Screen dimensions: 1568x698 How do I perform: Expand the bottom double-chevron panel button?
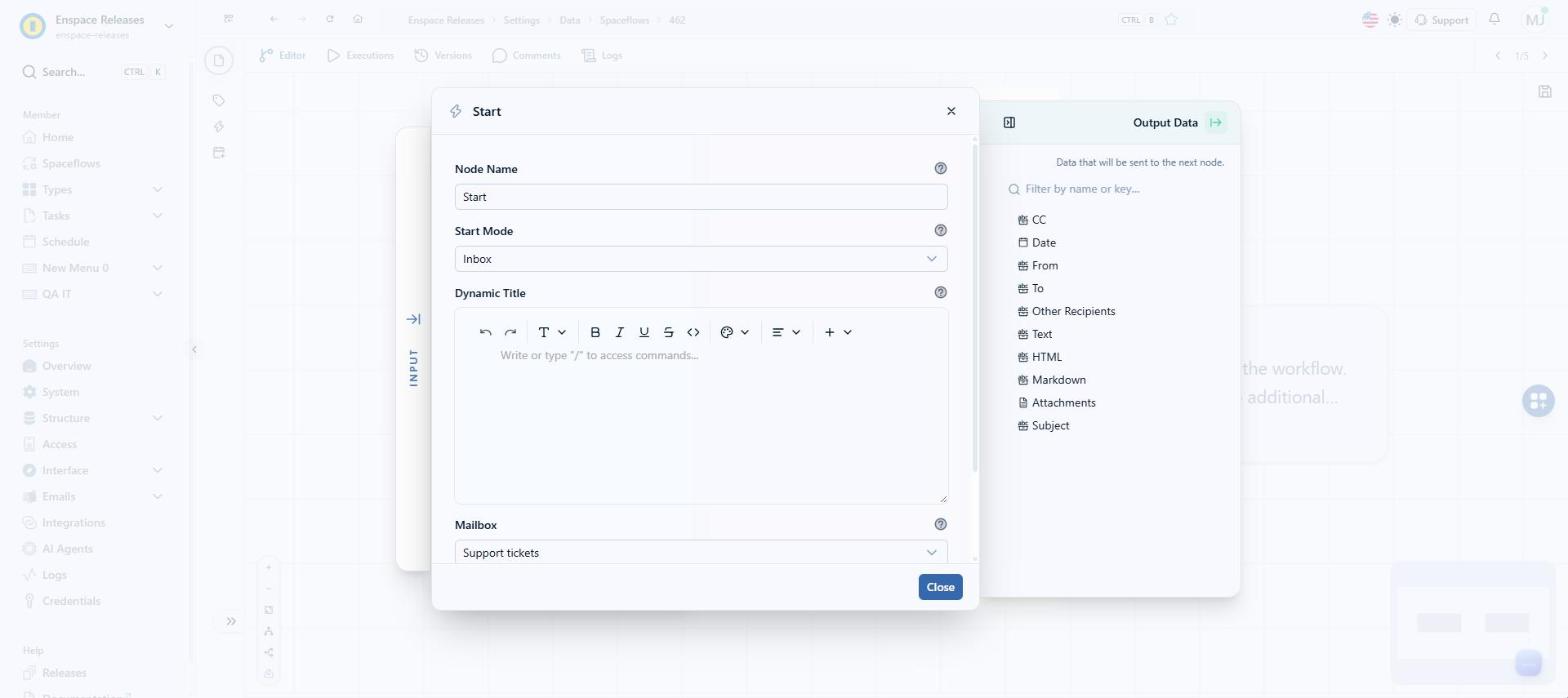231,621
